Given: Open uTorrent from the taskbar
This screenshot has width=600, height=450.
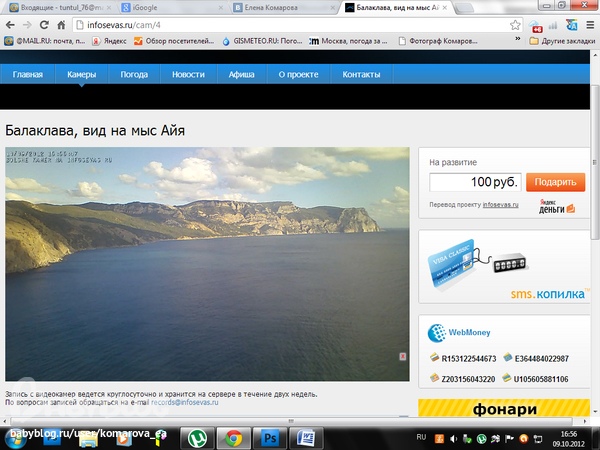Looking at the screenshot, I should [196, 438].
